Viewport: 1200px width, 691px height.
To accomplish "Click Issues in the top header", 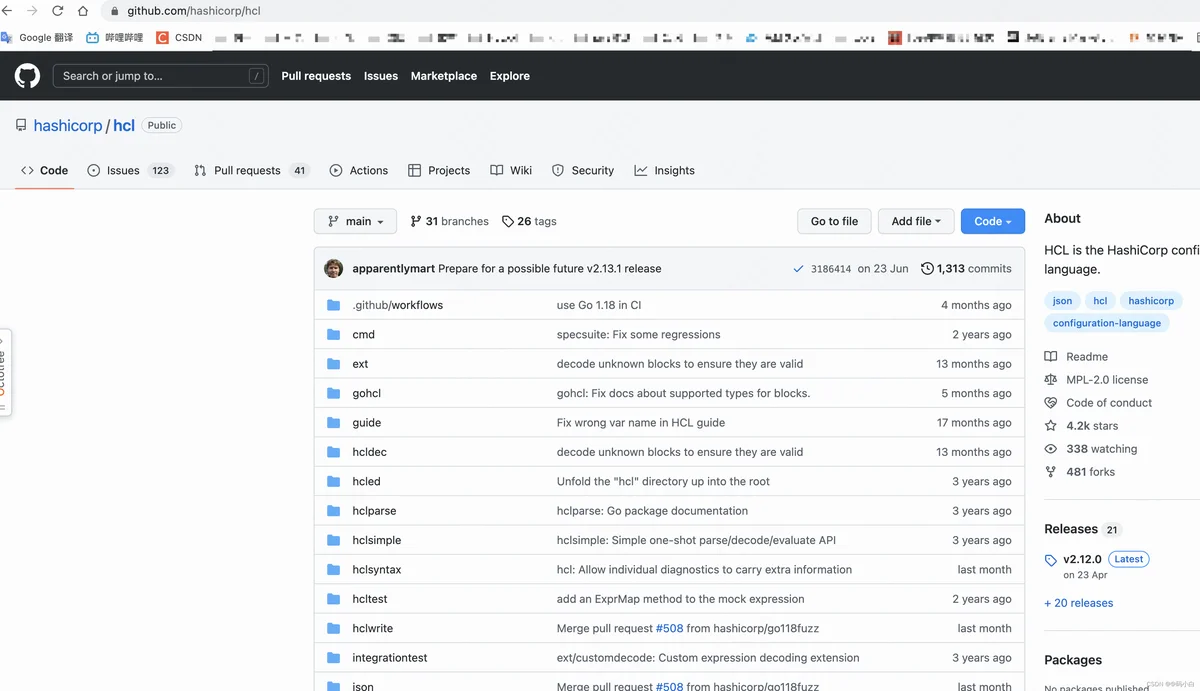I will coord(381,76).
